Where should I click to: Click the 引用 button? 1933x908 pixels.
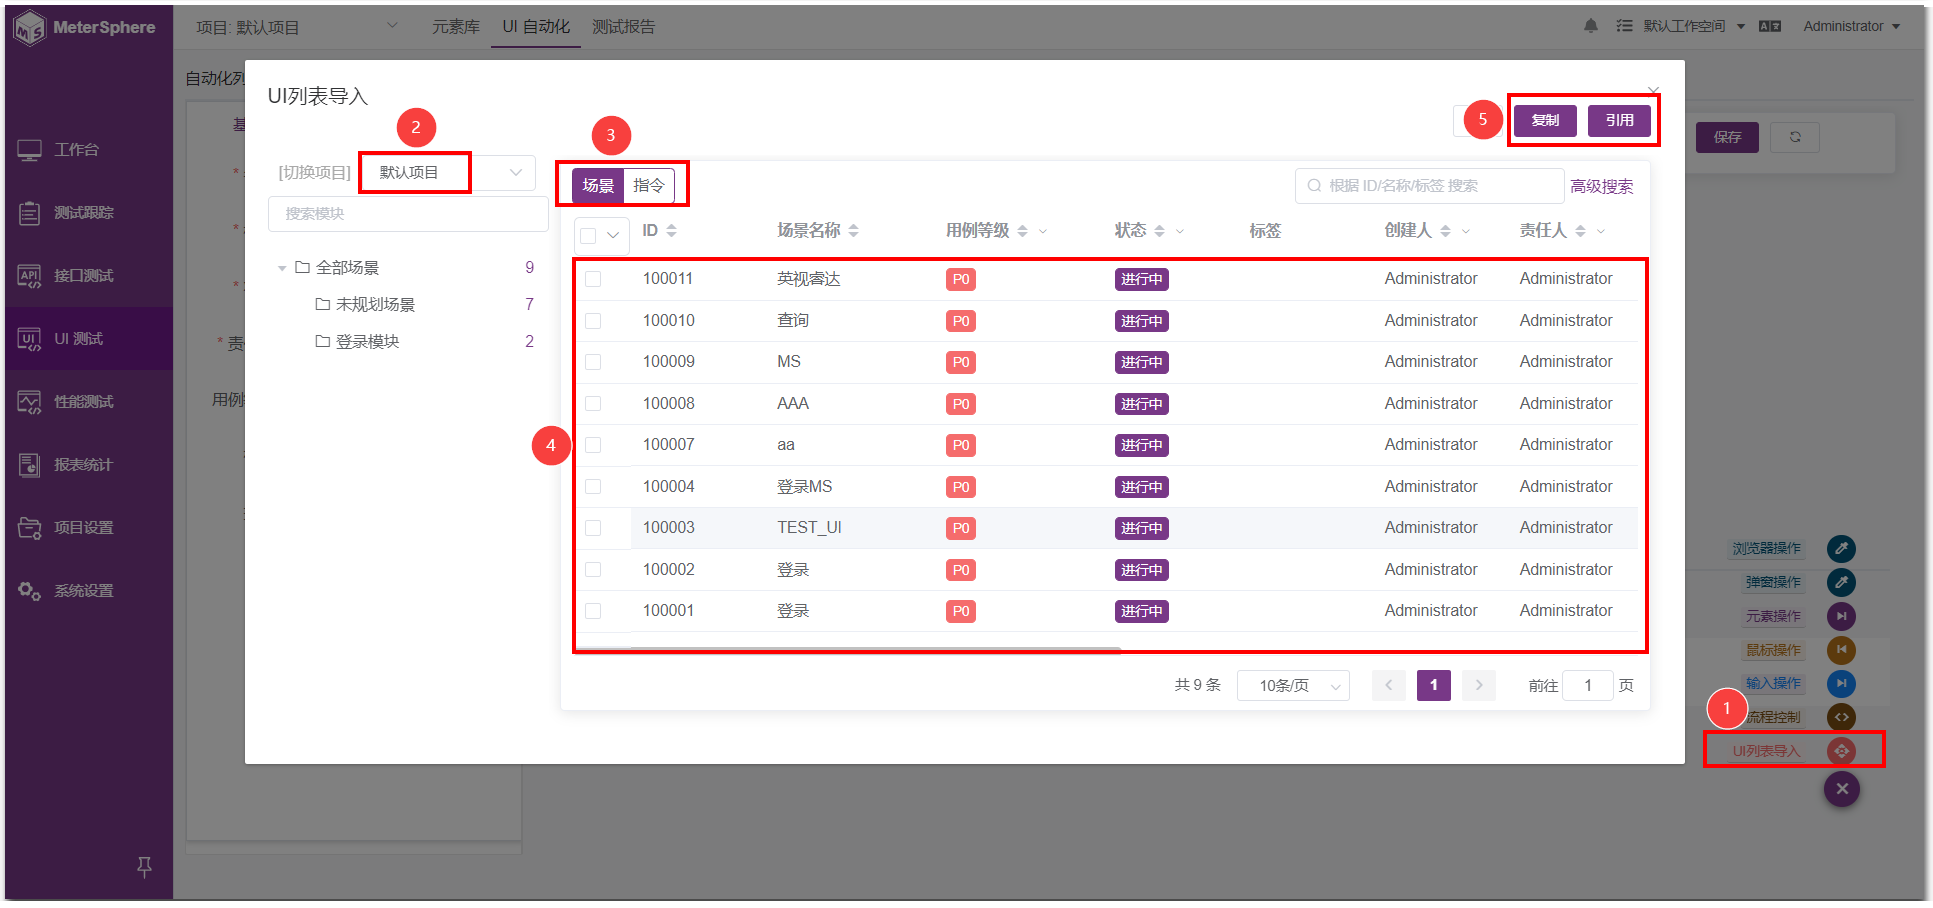(1619, 120)
